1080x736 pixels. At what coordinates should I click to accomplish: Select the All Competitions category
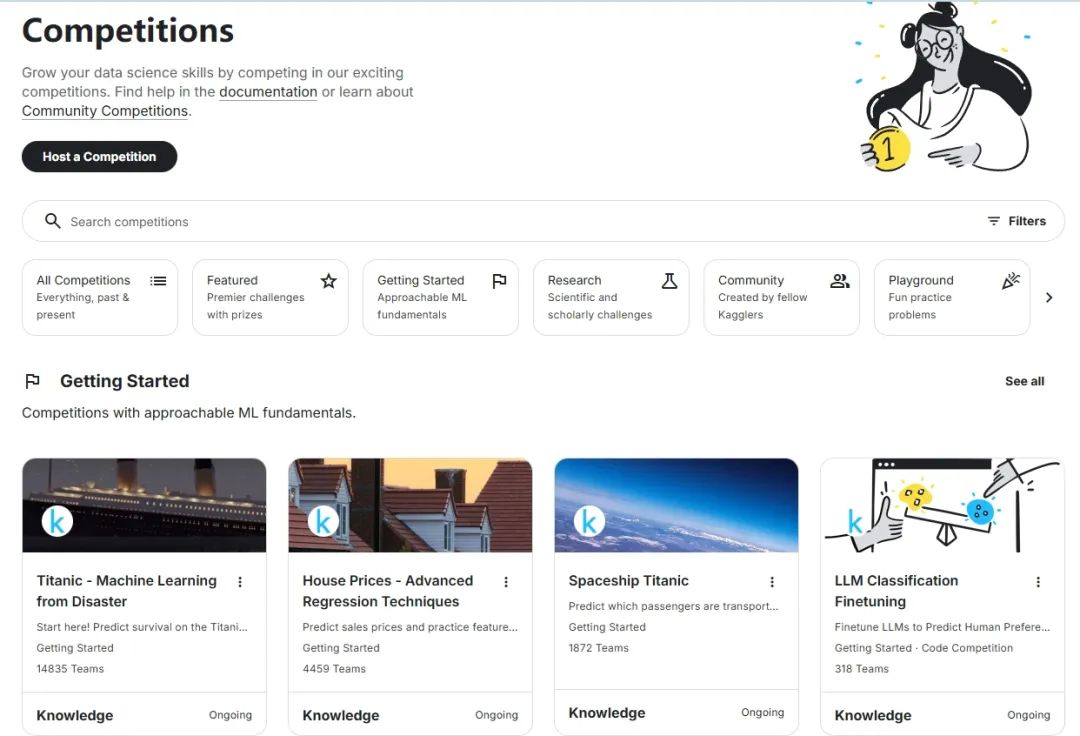click(100, 297)
